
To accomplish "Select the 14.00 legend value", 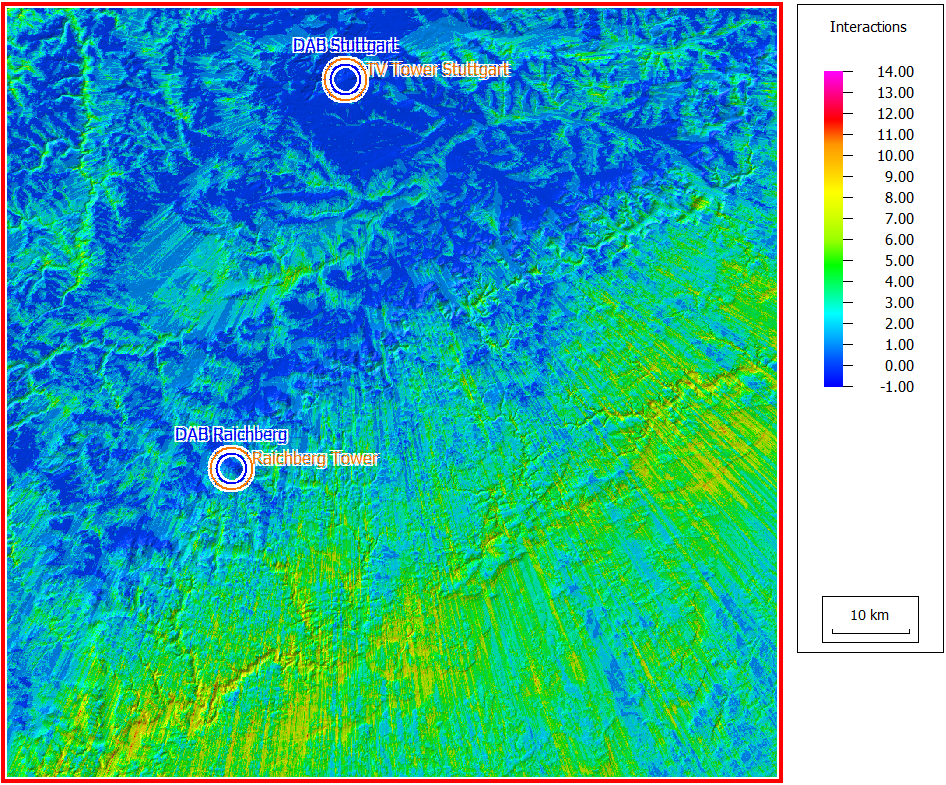I will tap(895, 72).
